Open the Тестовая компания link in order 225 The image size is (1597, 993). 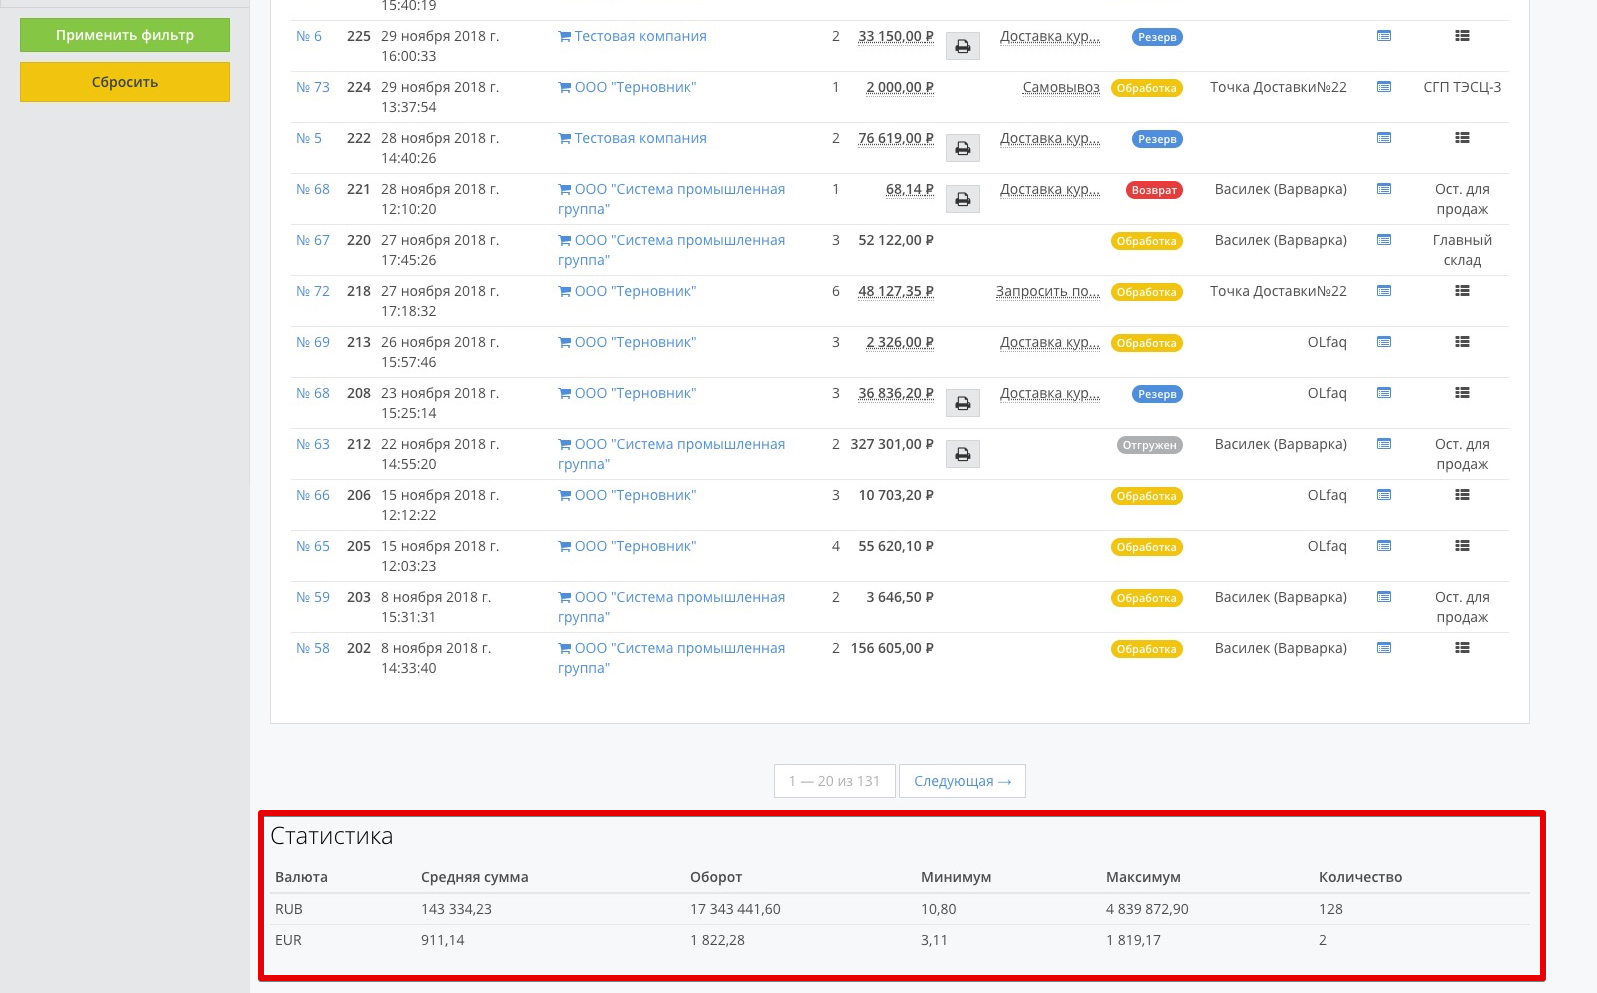coord(640,37)
